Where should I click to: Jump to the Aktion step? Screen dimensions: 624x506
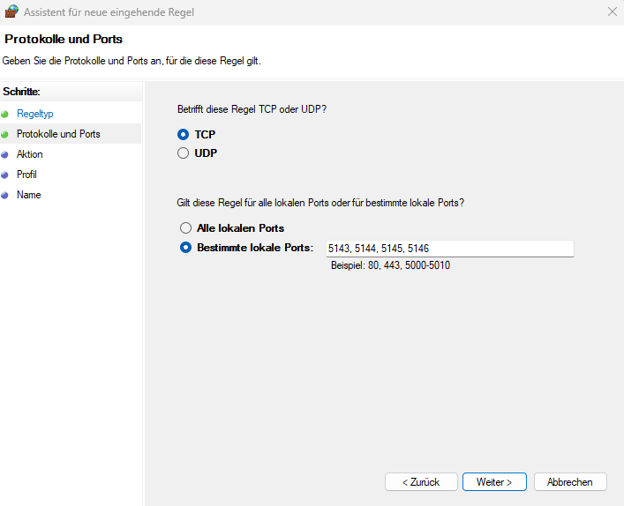click(x=30, y=154)
